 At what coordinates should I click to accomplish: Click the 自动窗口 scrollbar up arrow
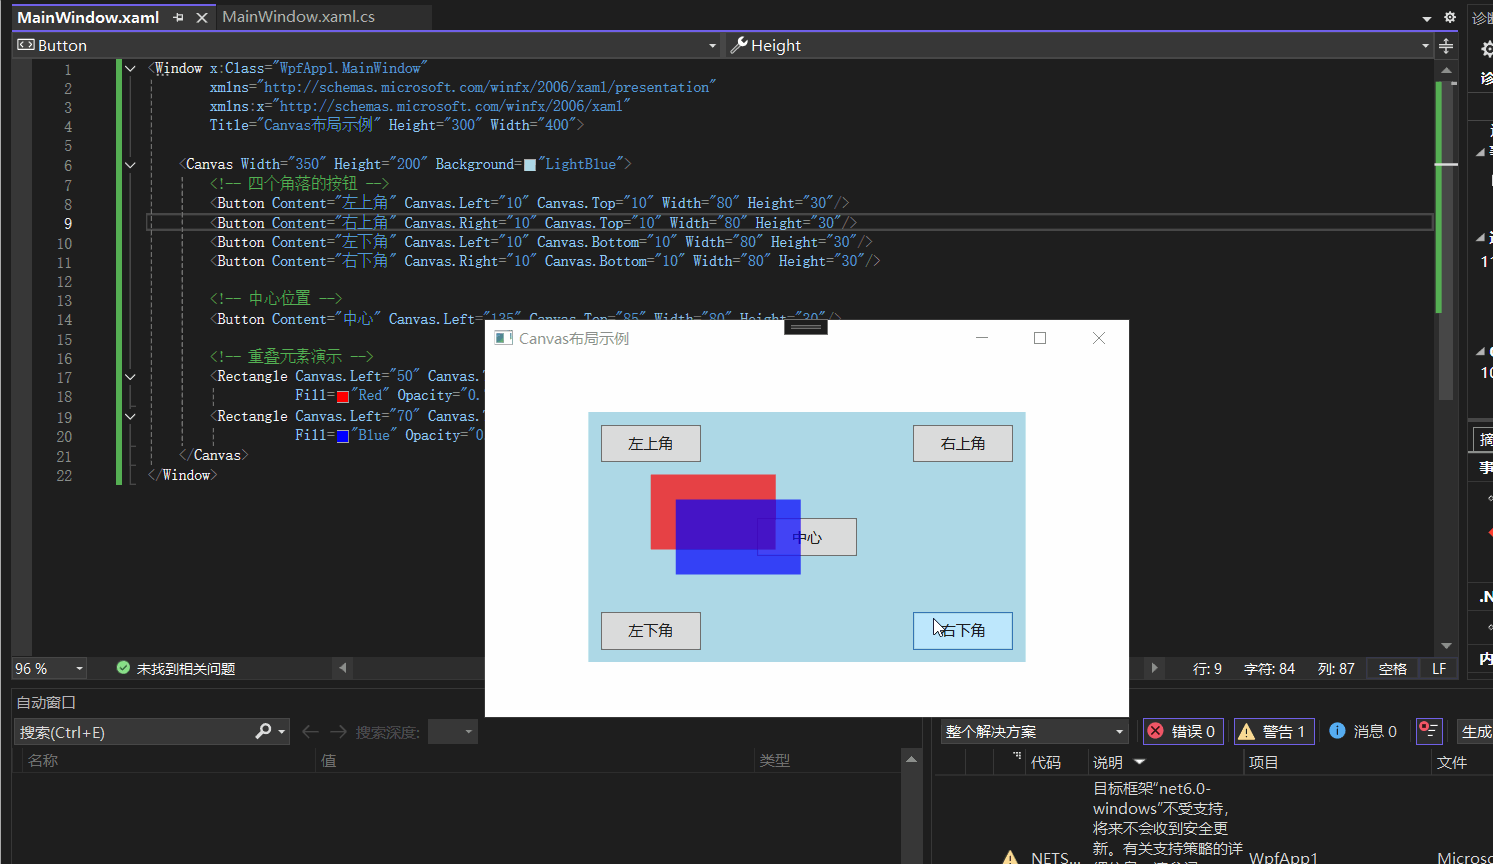[x=911, y=760]
